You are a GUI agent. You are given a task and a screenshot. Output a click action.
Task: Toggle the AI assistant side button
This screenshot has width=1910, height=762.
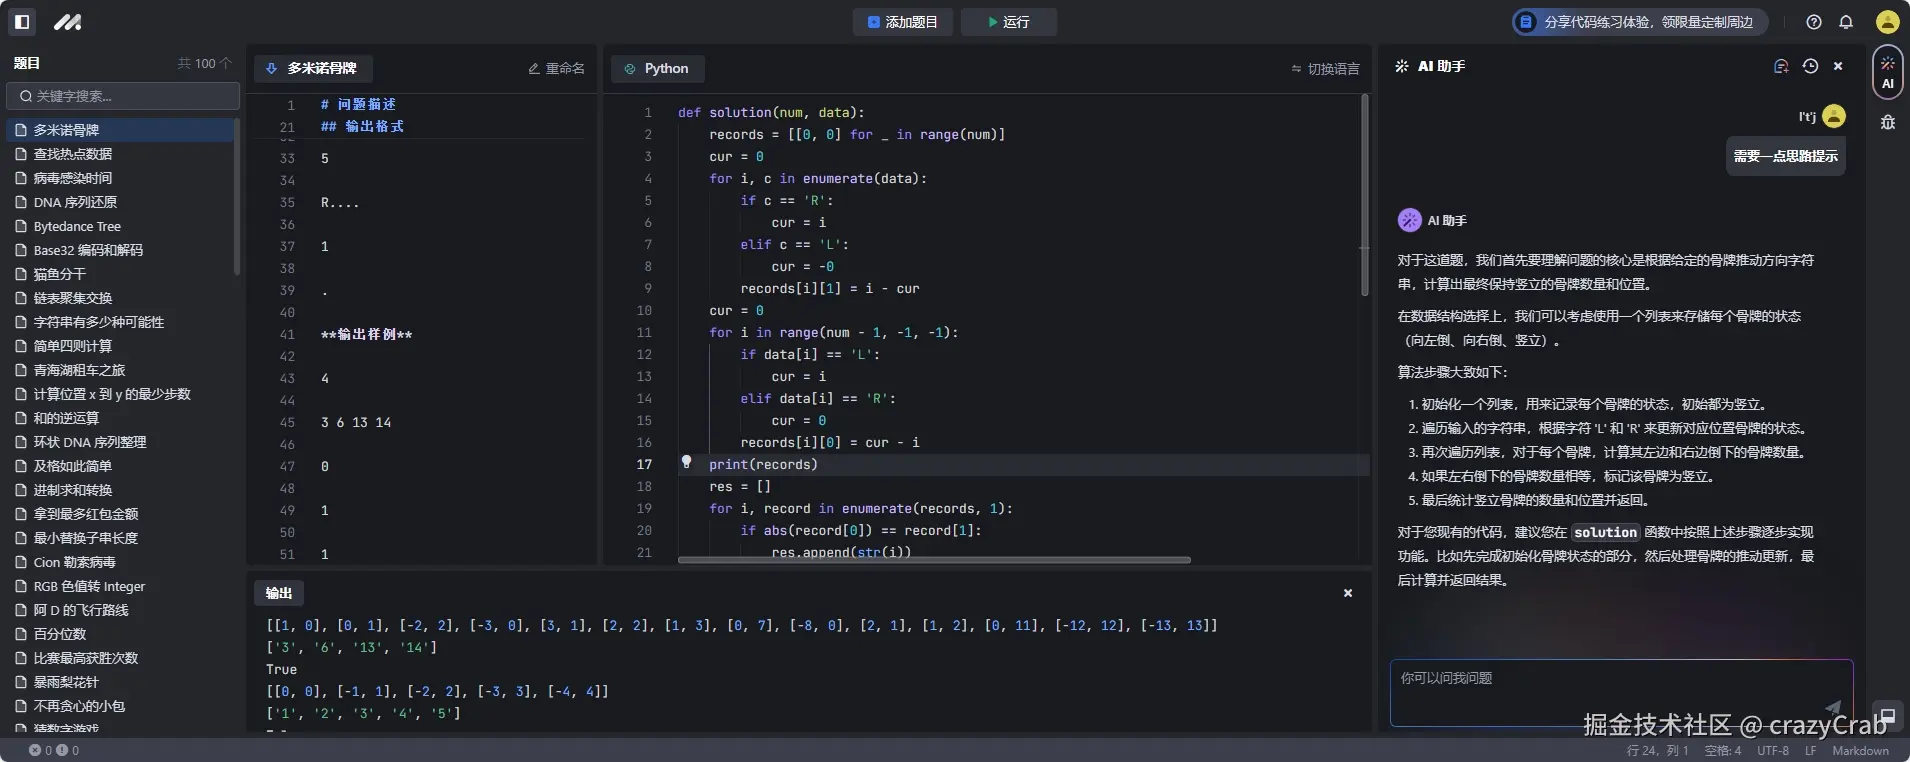(1888, 72)
